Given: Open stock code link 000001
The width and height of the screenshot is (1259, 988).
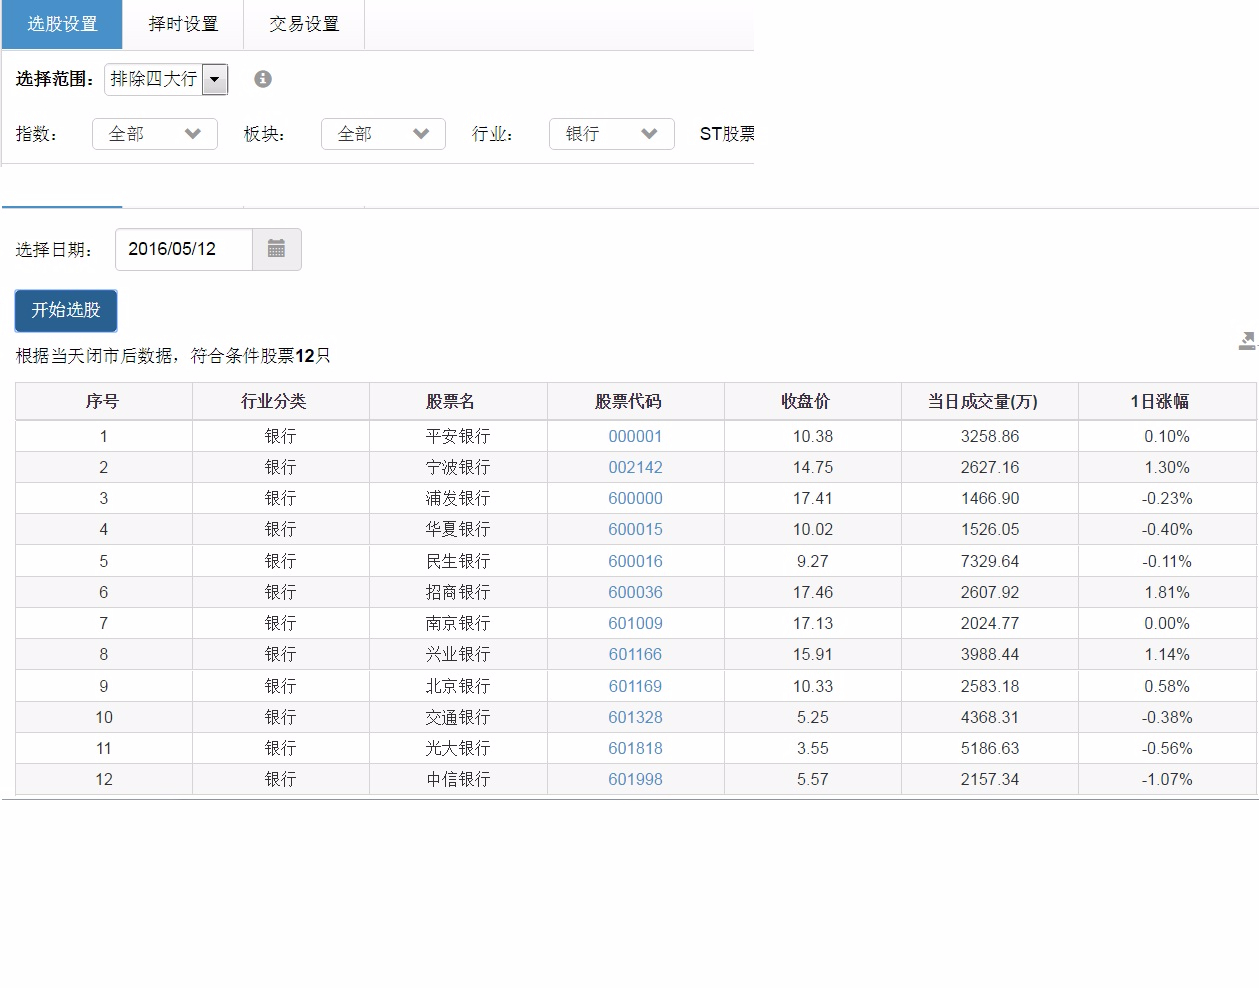Looking at the screenshot, I should point(635,436).
